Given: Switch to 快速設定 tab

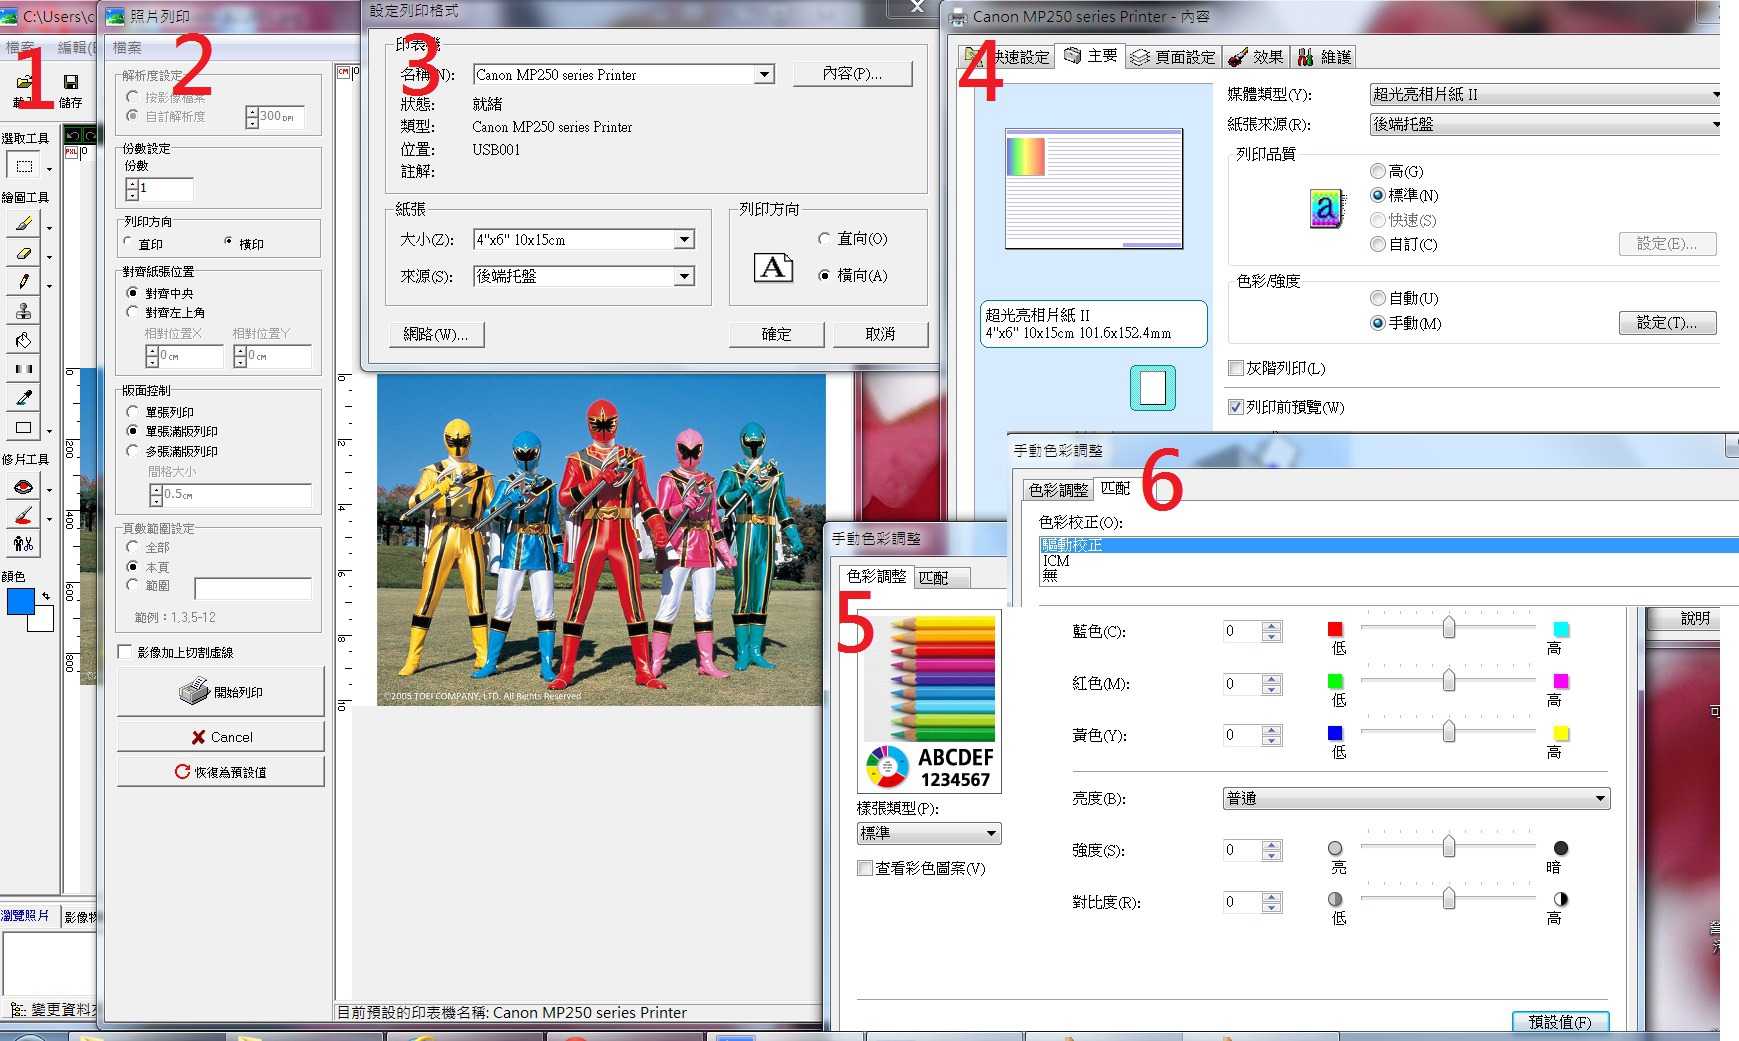Looking at the screenshot, I should pos(1008,57).
